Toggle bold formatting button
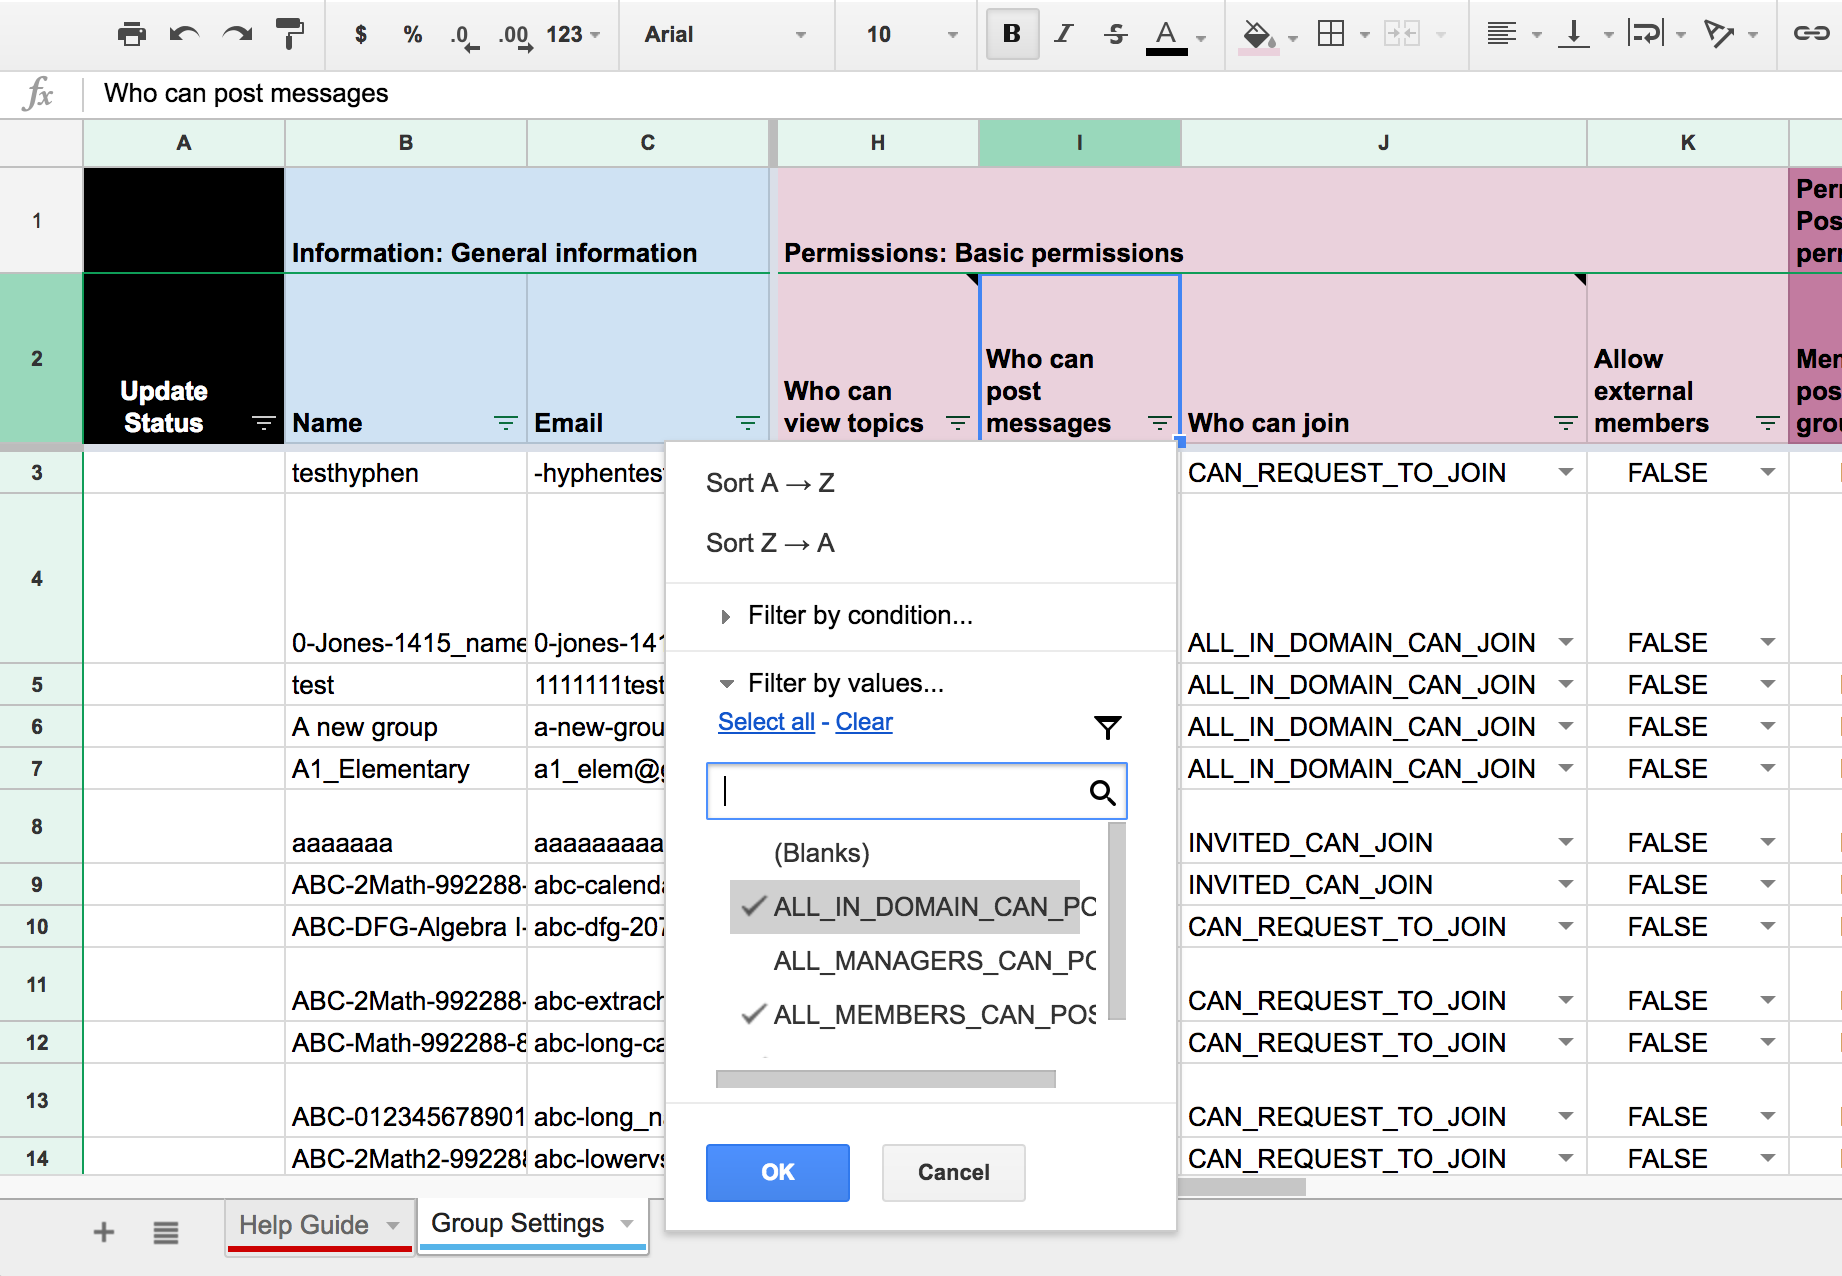The width and height of the screenshot is (1842, 1276). tap(1011, 35)
